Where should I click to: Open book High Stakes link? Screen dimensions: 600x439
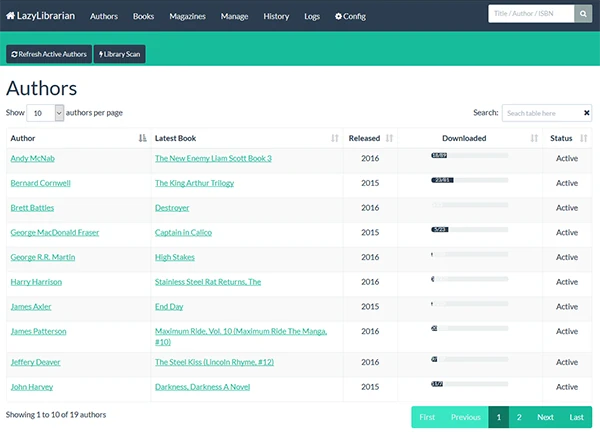(x=175, y=257)
